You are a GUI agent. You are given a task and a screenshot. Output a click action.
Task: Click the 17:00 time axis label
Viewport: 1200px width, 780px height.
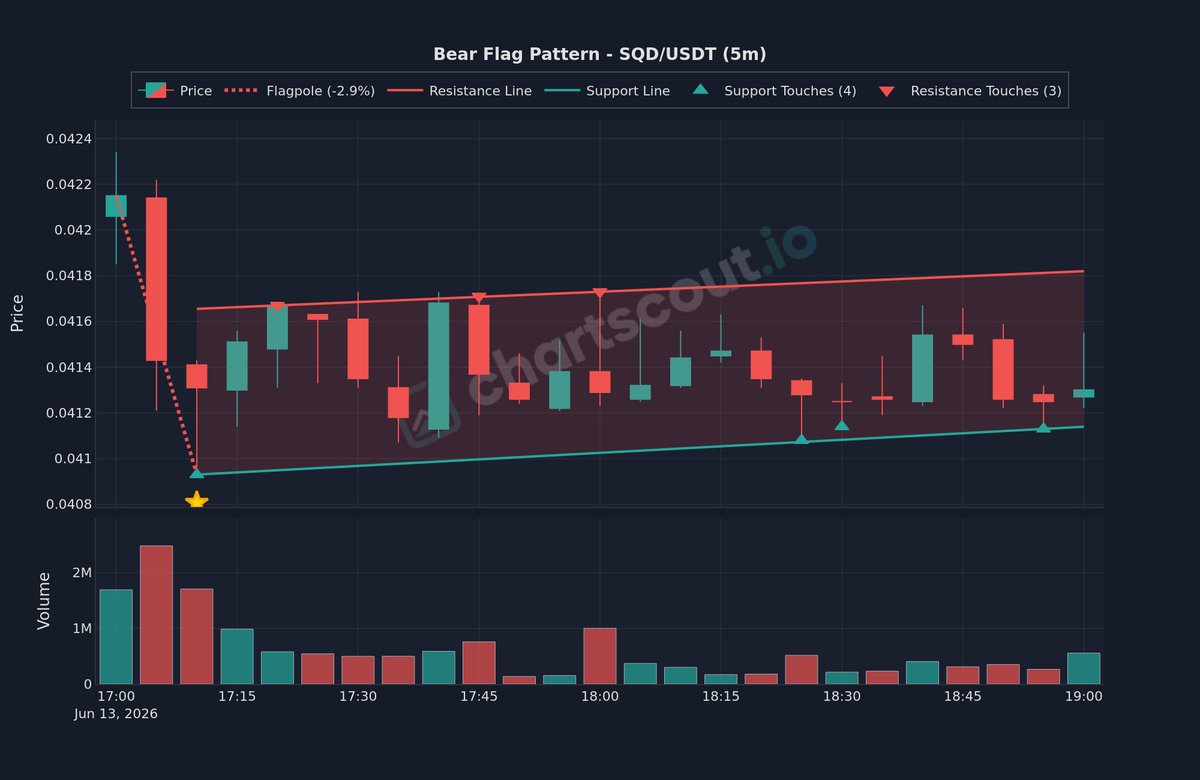coord(116,696)
